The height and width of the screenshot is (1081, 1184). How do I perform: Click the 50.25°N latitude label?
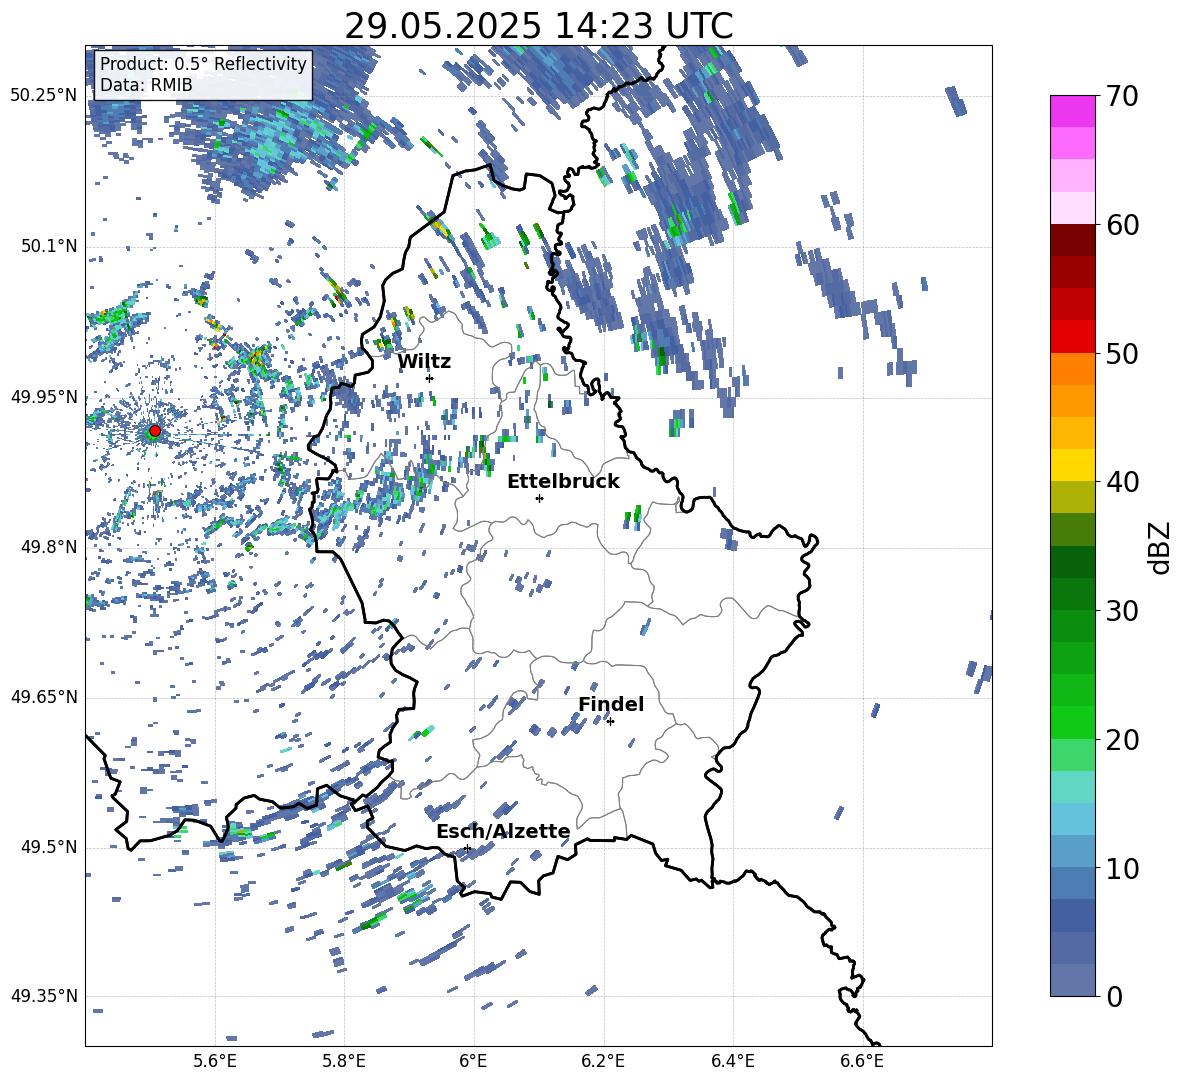coord(44,96)
